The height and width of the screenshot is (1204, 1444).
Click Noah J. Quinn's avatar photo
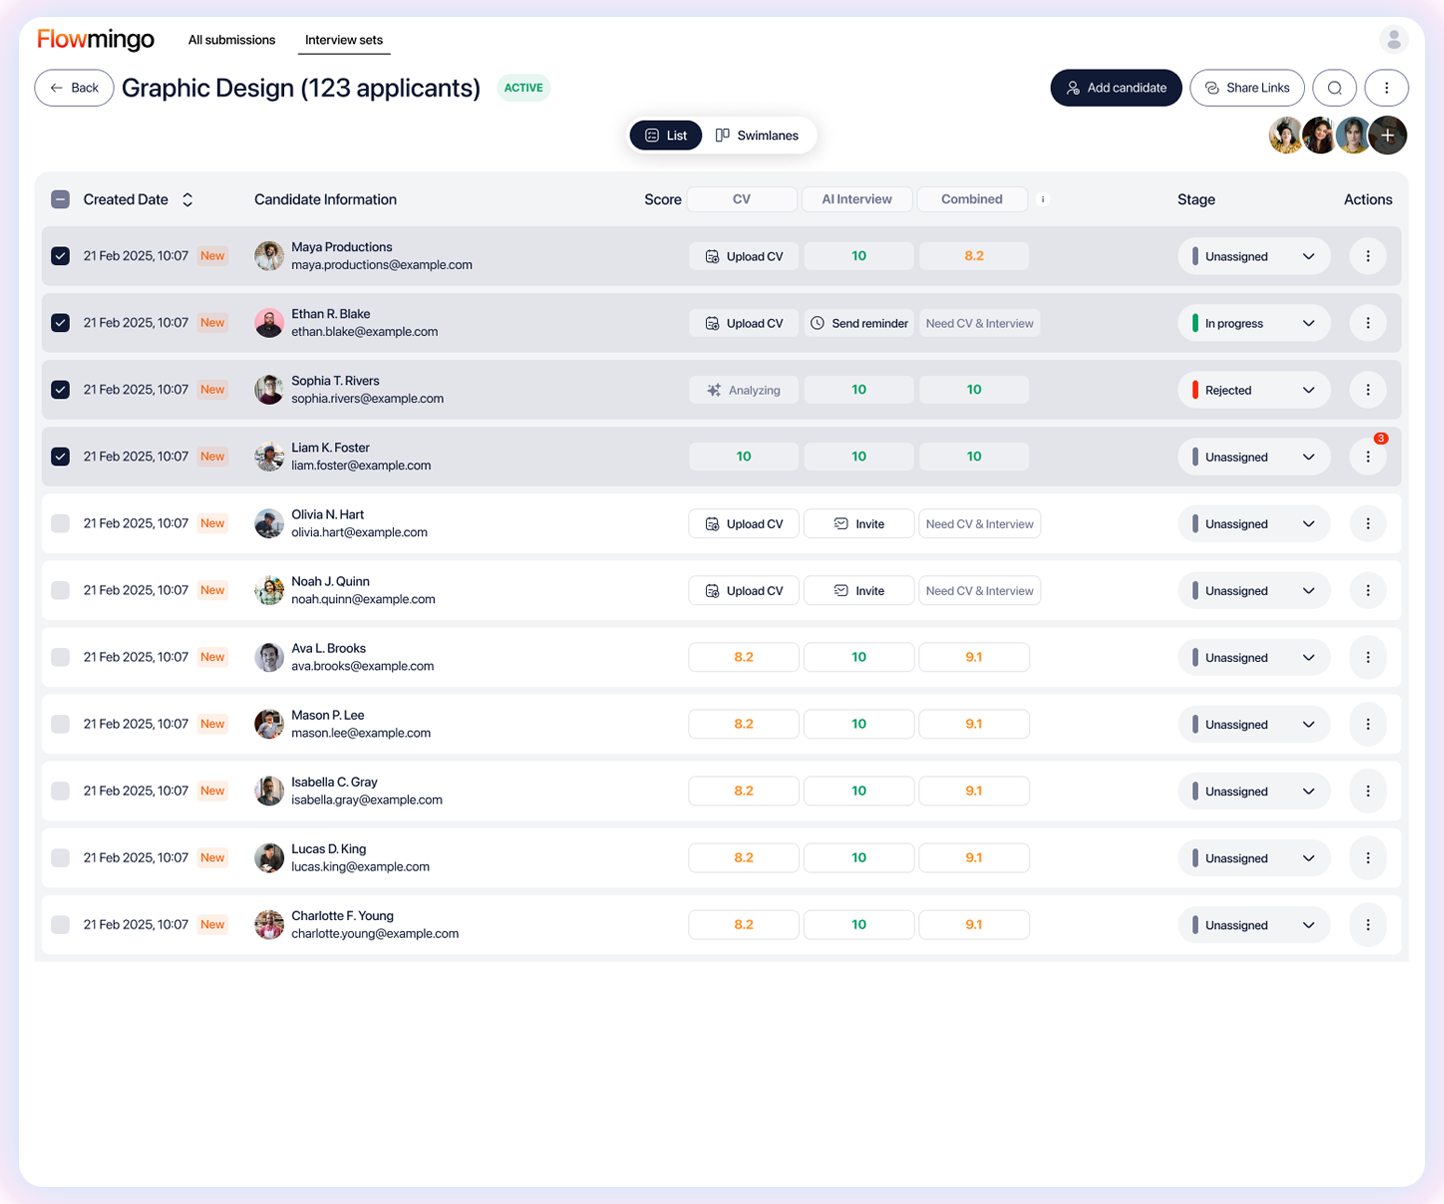(x=269, y=590)
